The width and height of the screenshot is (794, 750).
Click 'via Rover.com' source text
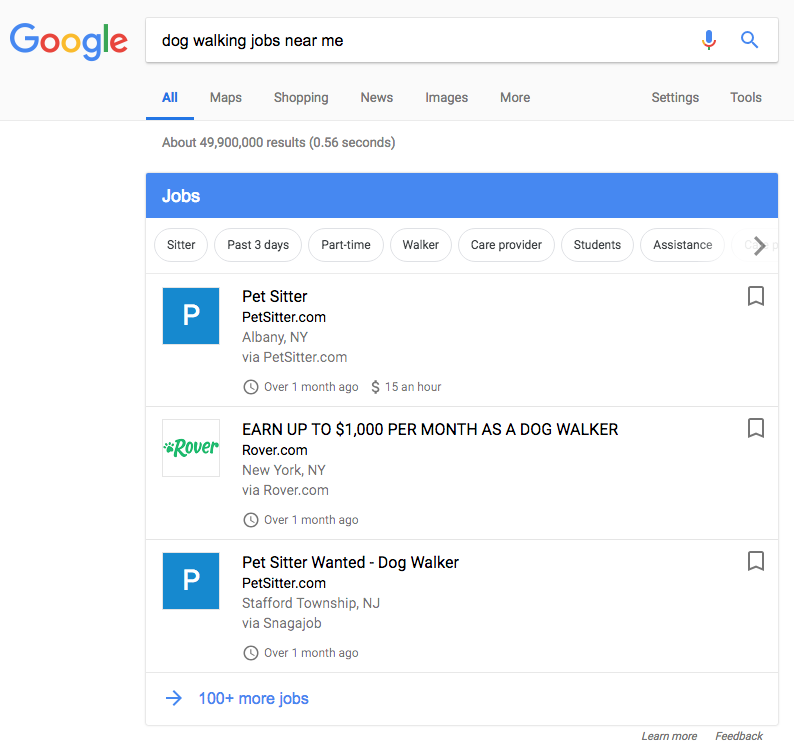(285, 490)
